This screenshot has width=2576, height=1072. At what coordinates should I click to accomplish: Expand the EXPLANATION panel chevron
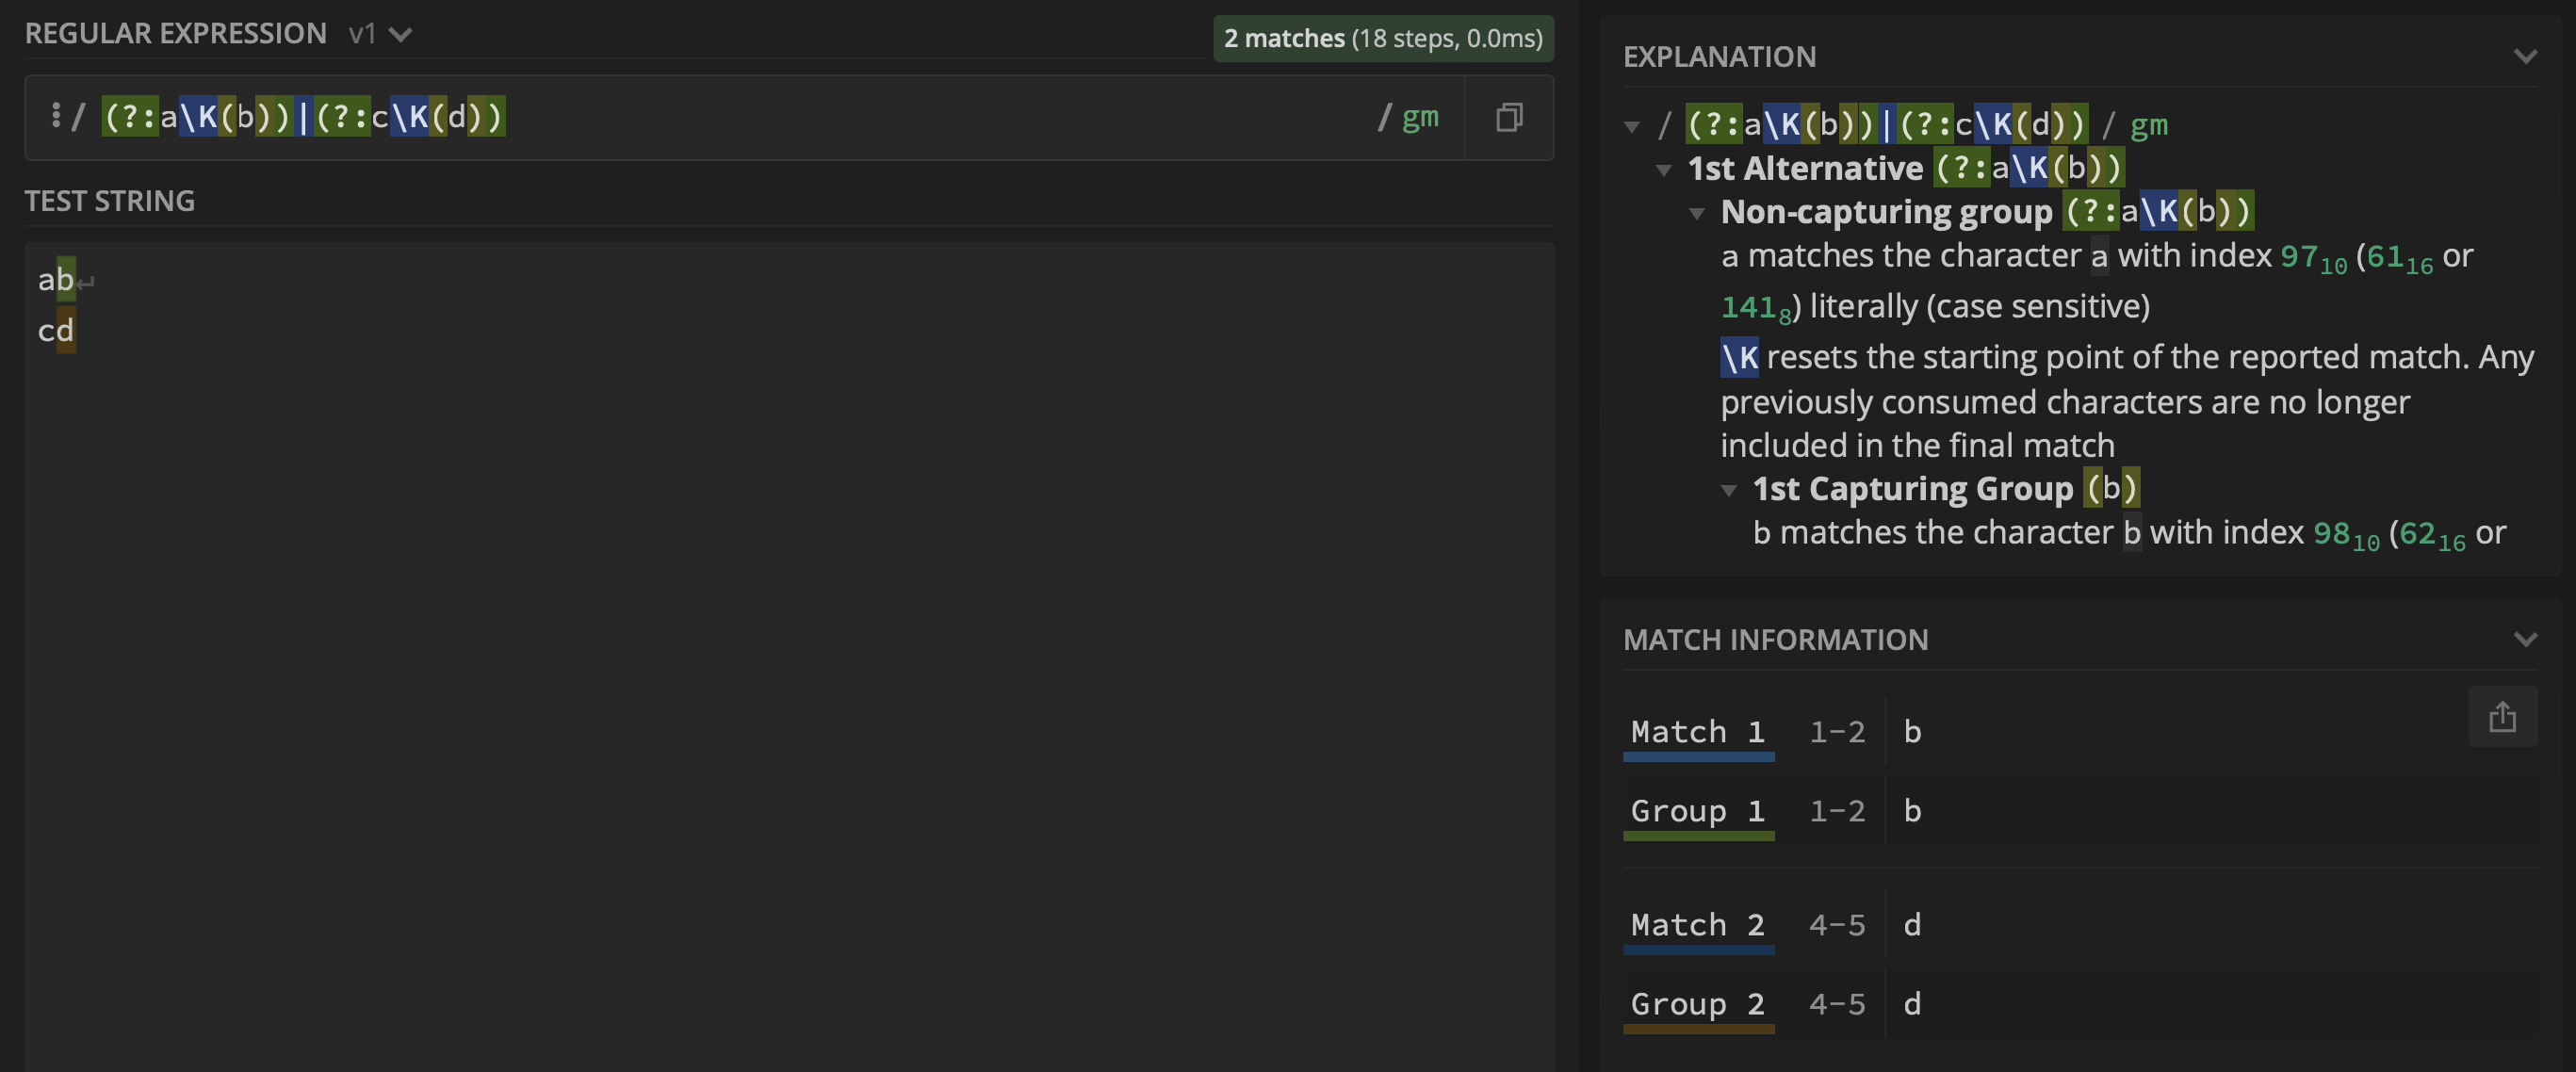[x=2527, y=56]
